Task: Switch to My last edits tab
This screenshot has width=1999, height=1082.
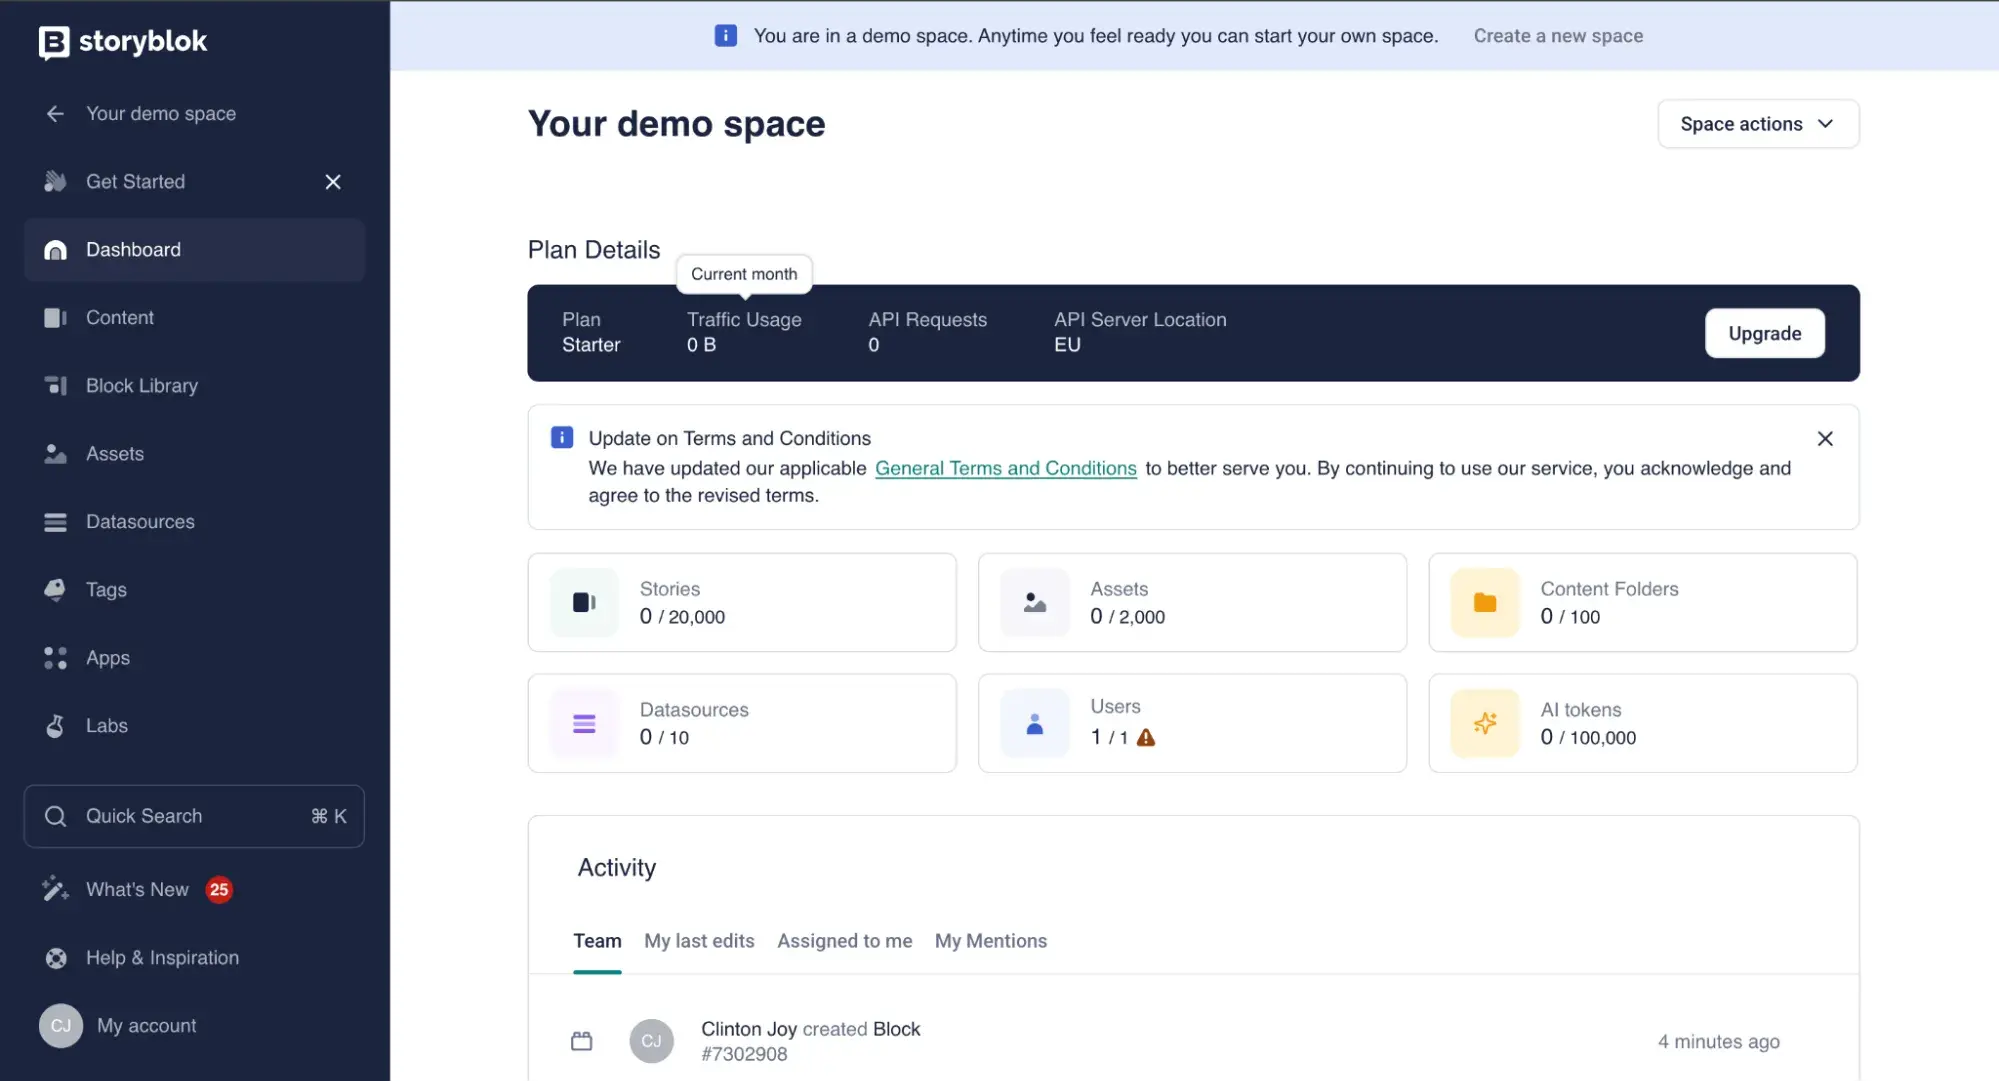Action: (x=699, y=941)
